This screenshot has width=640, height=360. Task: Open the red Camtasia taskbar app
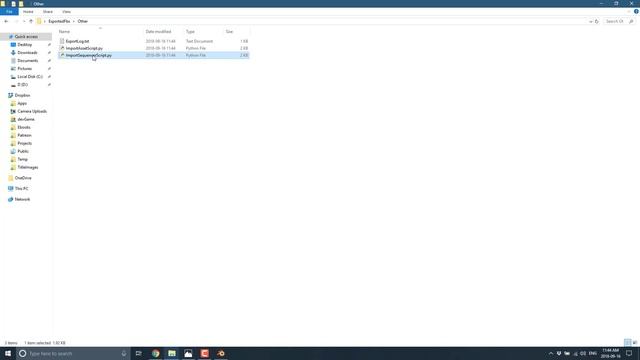(x=204, y=353)
